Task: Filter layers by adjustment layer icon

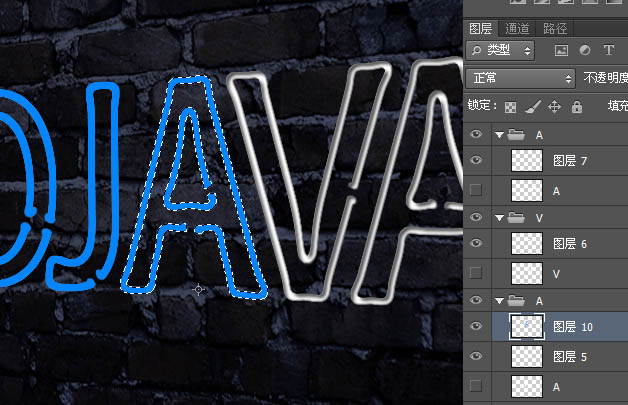Action: pyautogui.click(x=585, y=50)
